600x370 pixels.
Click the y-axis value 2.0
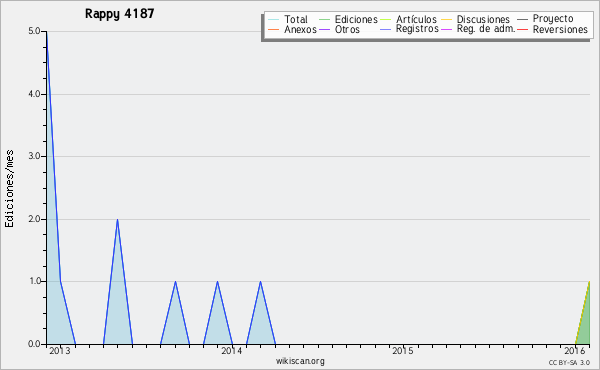click(x=34, y=219)
